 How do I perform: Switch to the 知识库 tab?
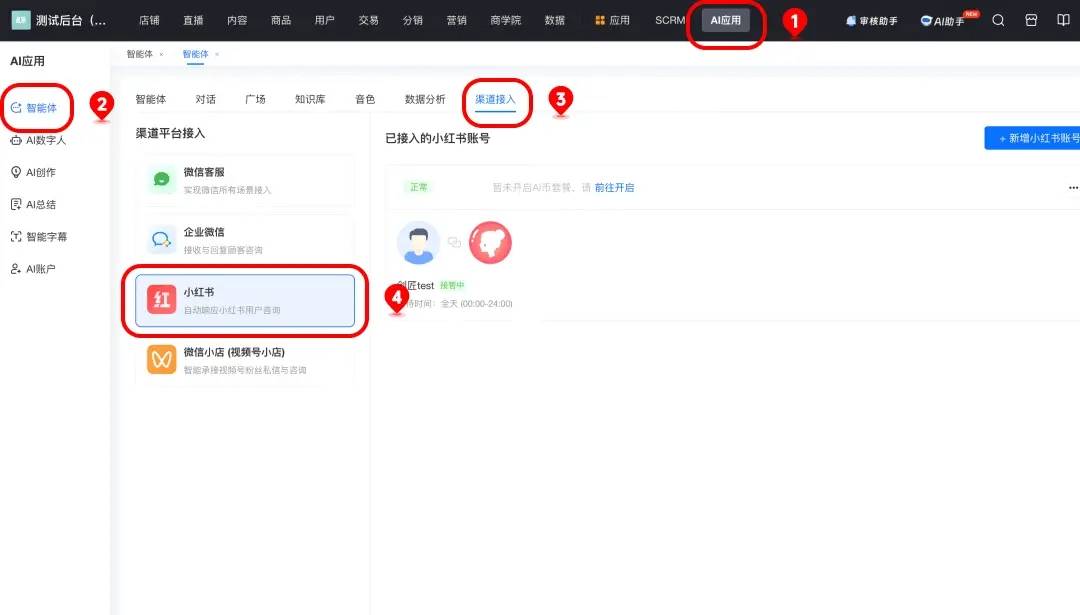(310, 99)
